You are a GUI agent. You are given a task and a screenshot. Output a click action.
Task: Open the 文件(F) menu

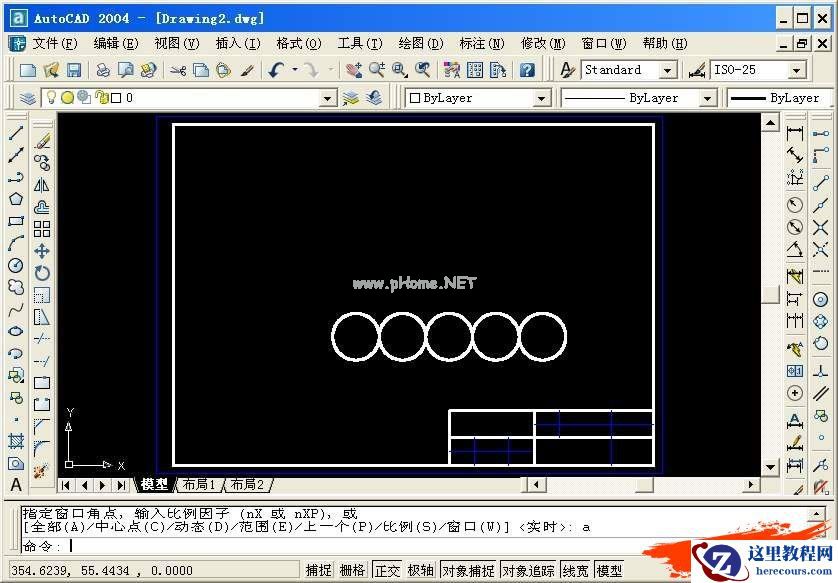(x=55, y=43)
